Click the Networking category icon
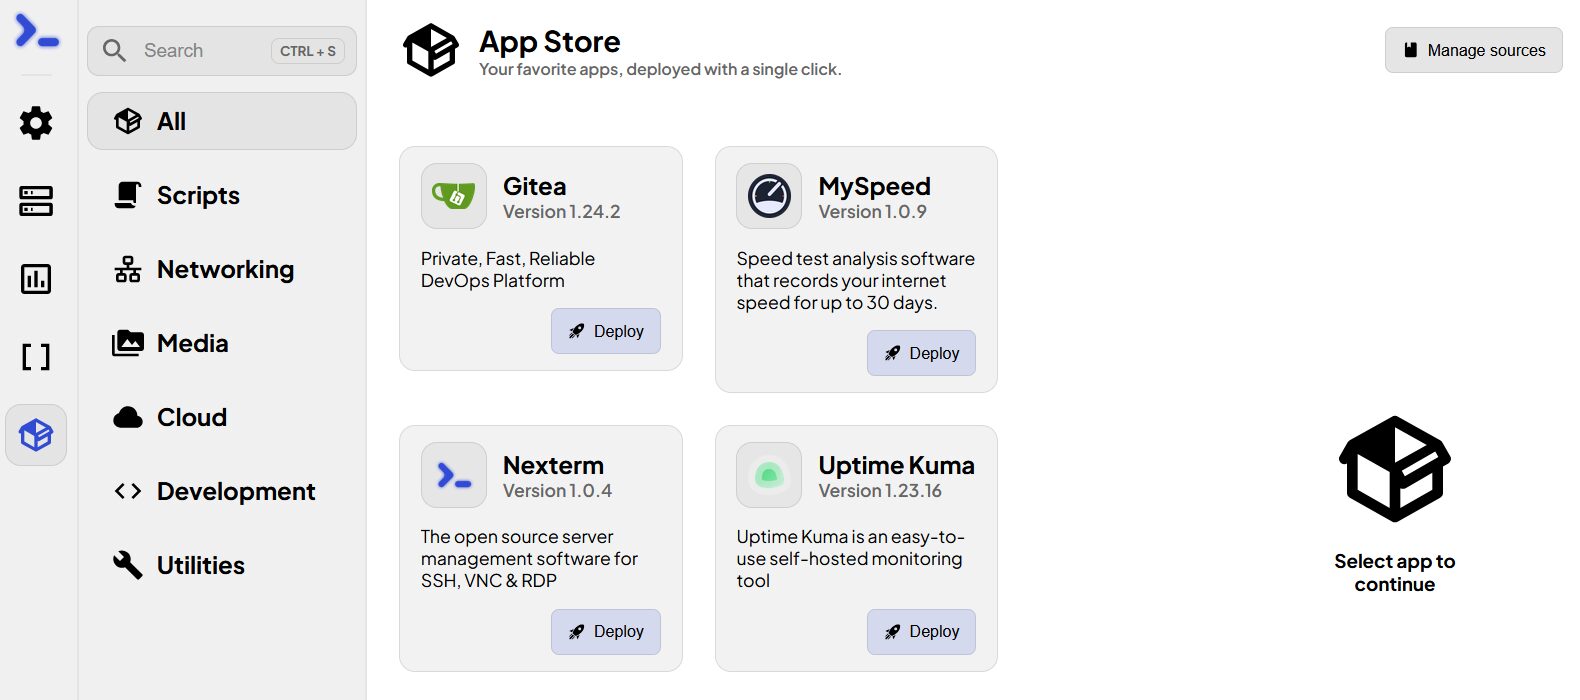 tap(128, 269)
